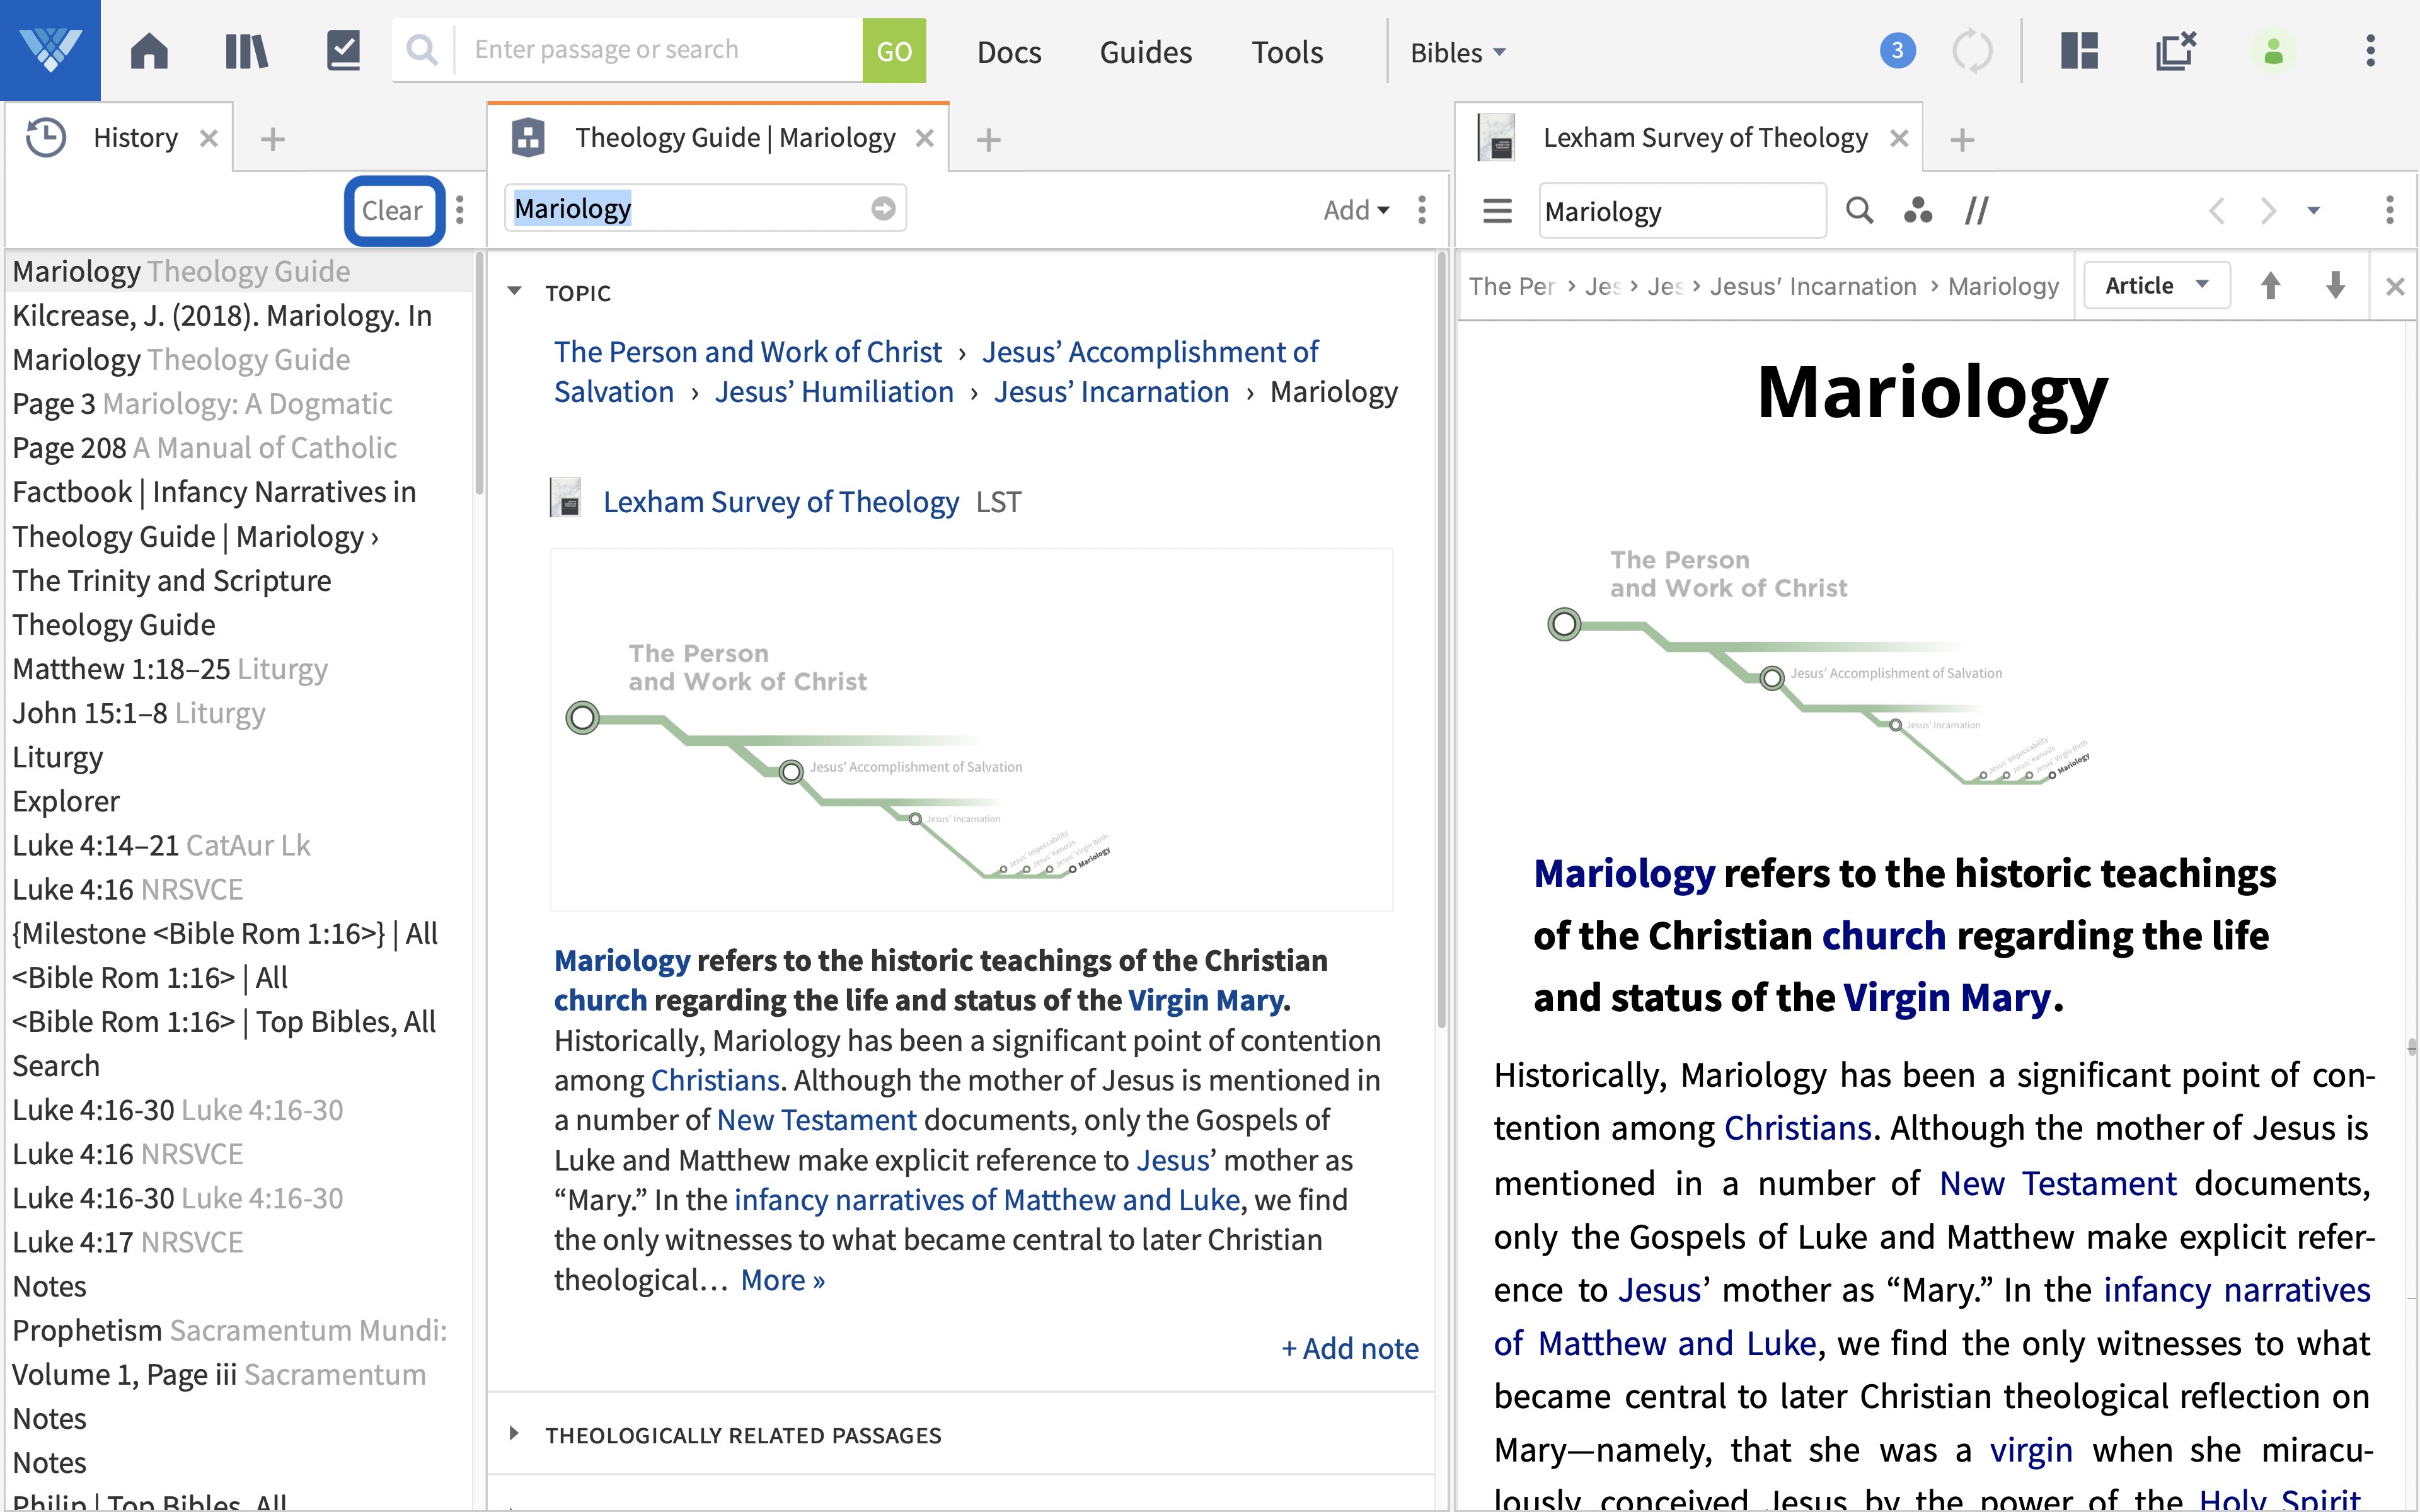
Task: Open the Jesus' Humiliation breadcrumb link
Action: pyautogui.click(x=834, y=392)
